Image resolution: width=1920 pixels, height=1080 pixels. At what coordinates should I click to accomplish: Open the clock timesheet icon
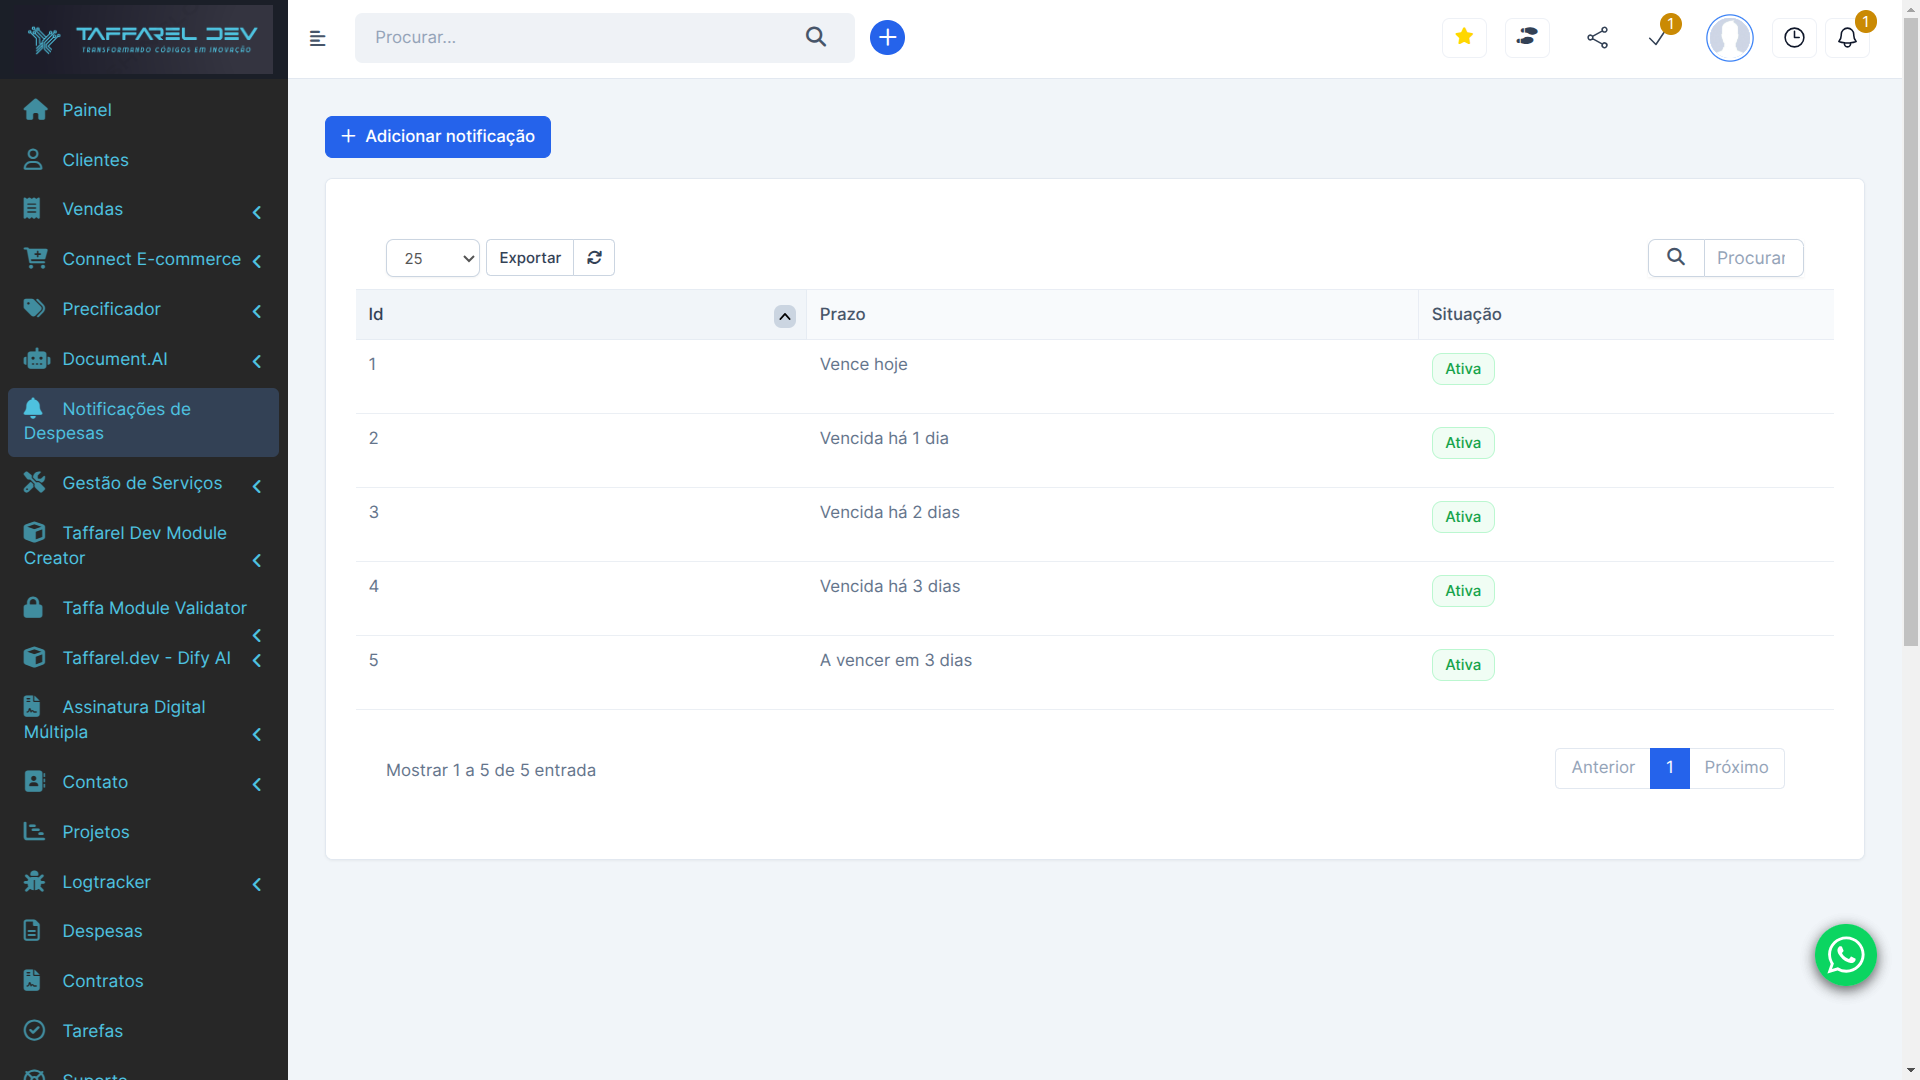tap(1794, 38)
